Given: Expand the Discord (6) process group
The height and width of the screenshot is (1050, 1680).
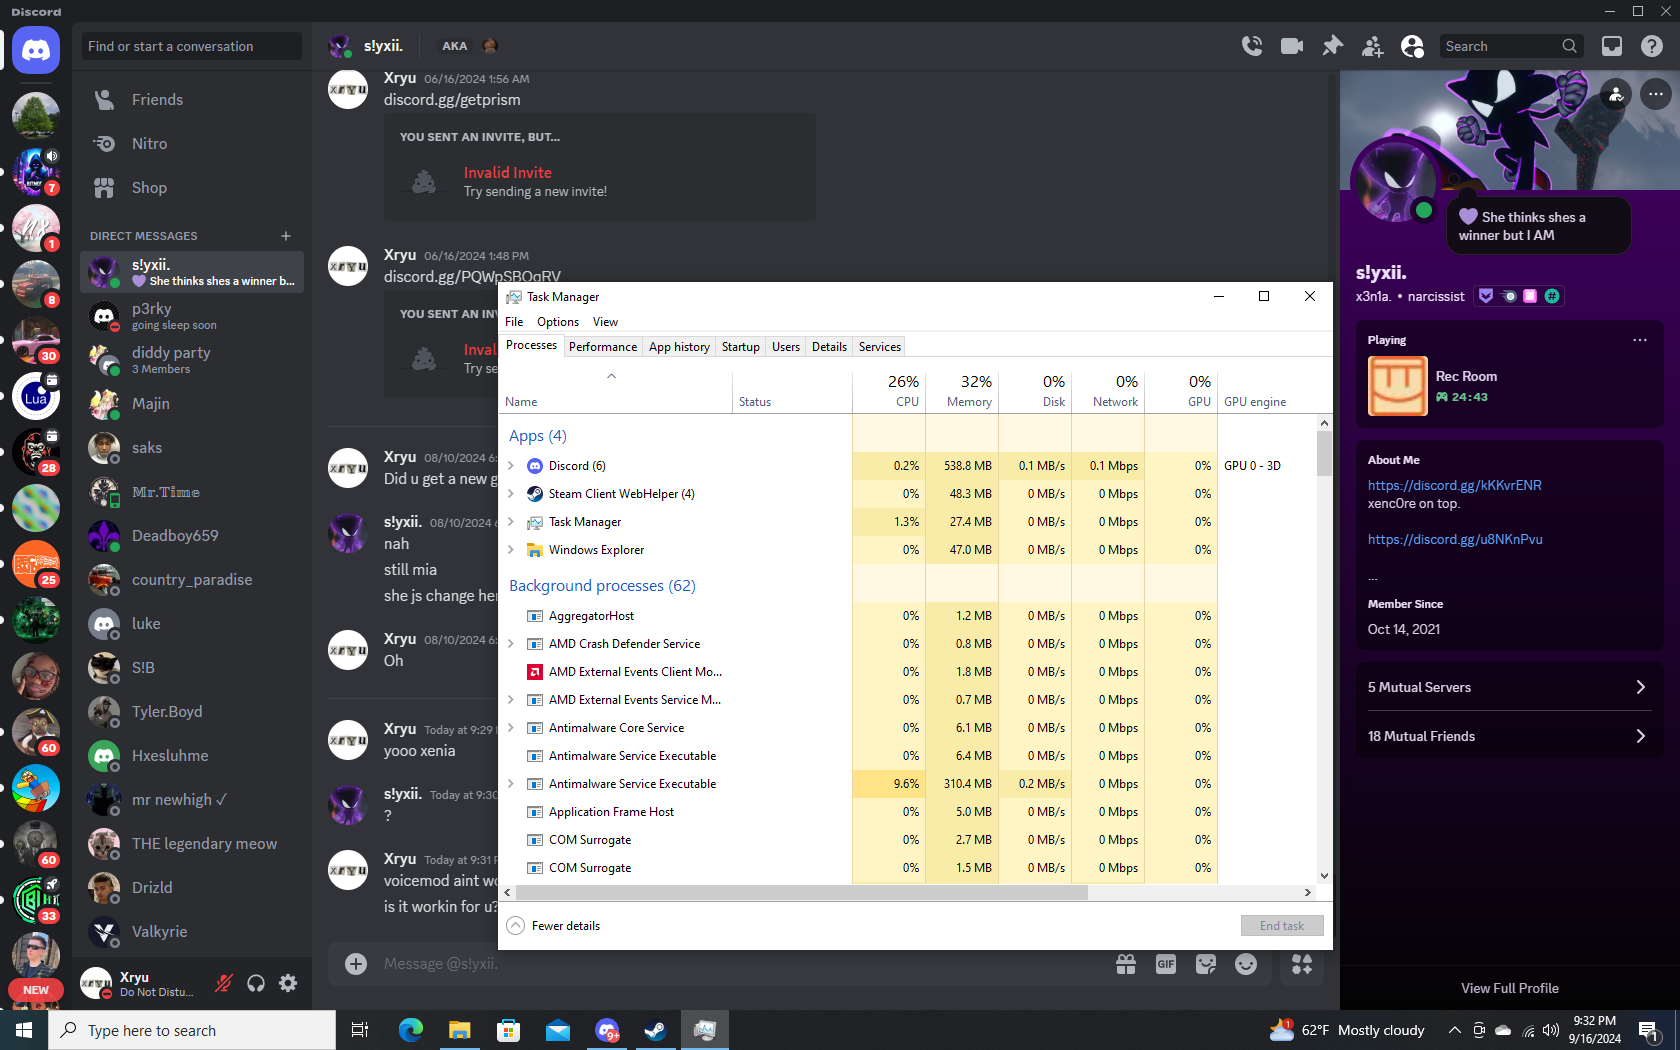Looking at the screenshot, I should (511, 466).
